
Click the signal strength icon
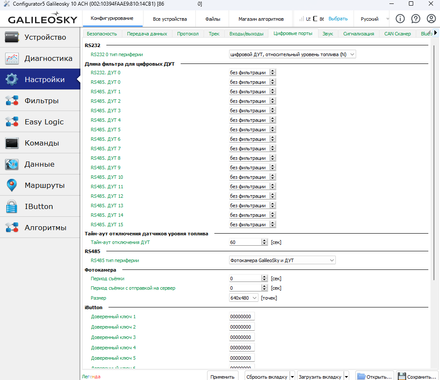(x=301, y=19)
